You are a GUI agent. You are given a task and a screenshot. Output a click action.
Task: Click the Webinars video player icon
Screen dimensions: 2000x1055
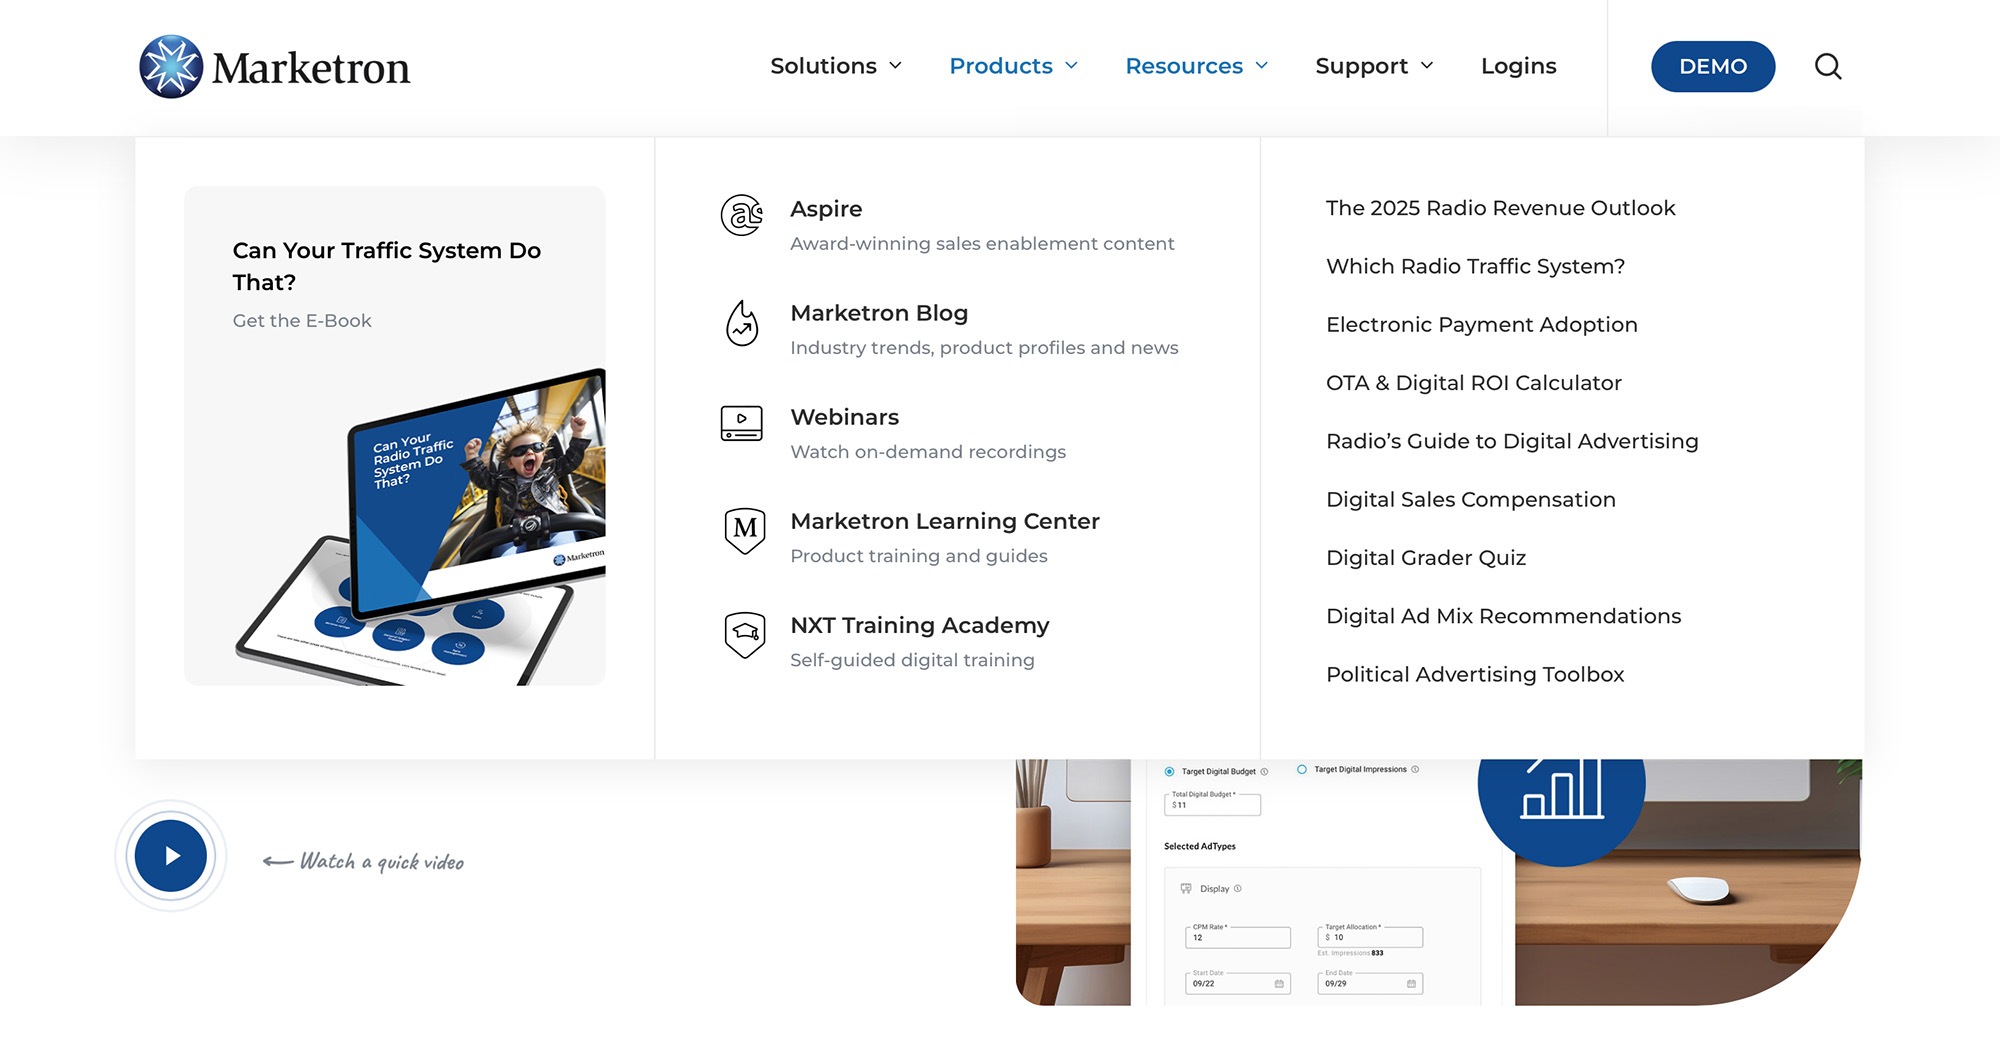(742, 423)
